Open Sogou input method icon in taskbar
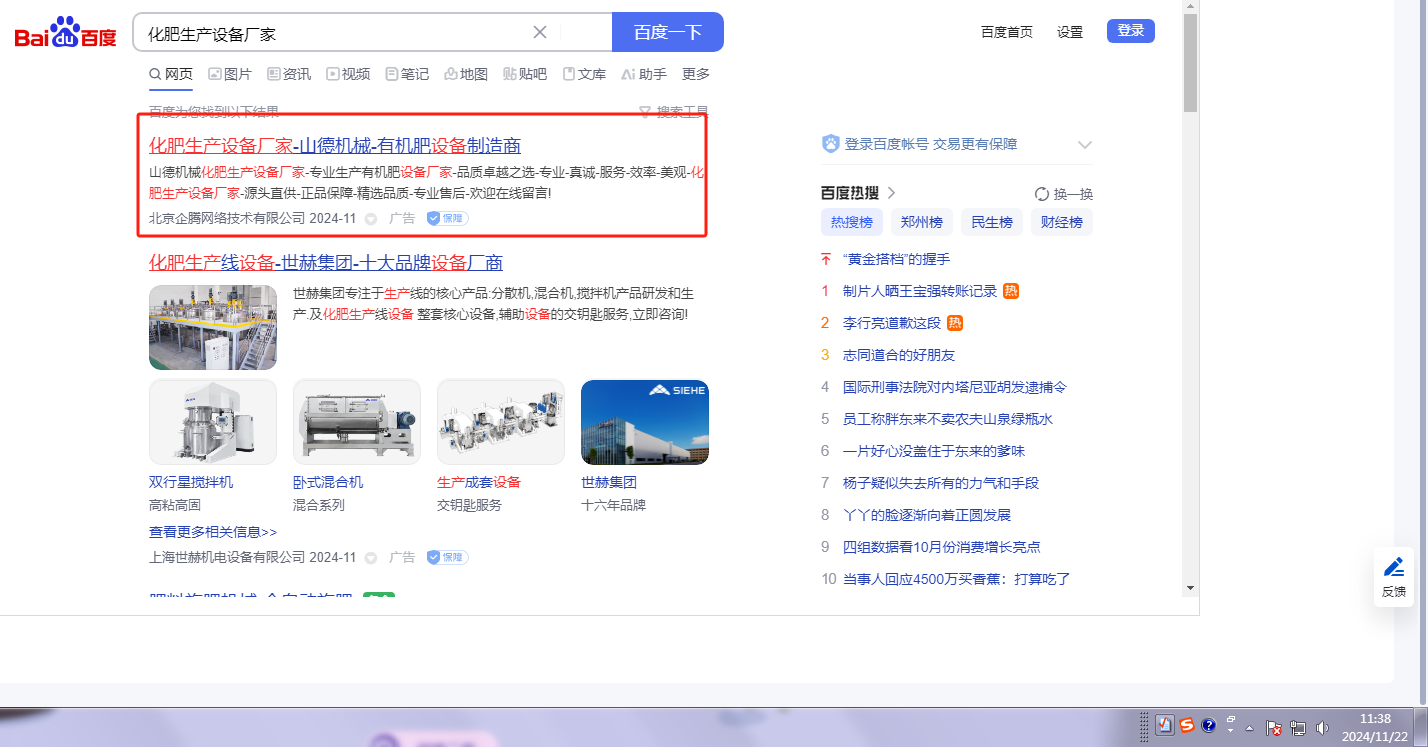 click(1187, 725)
